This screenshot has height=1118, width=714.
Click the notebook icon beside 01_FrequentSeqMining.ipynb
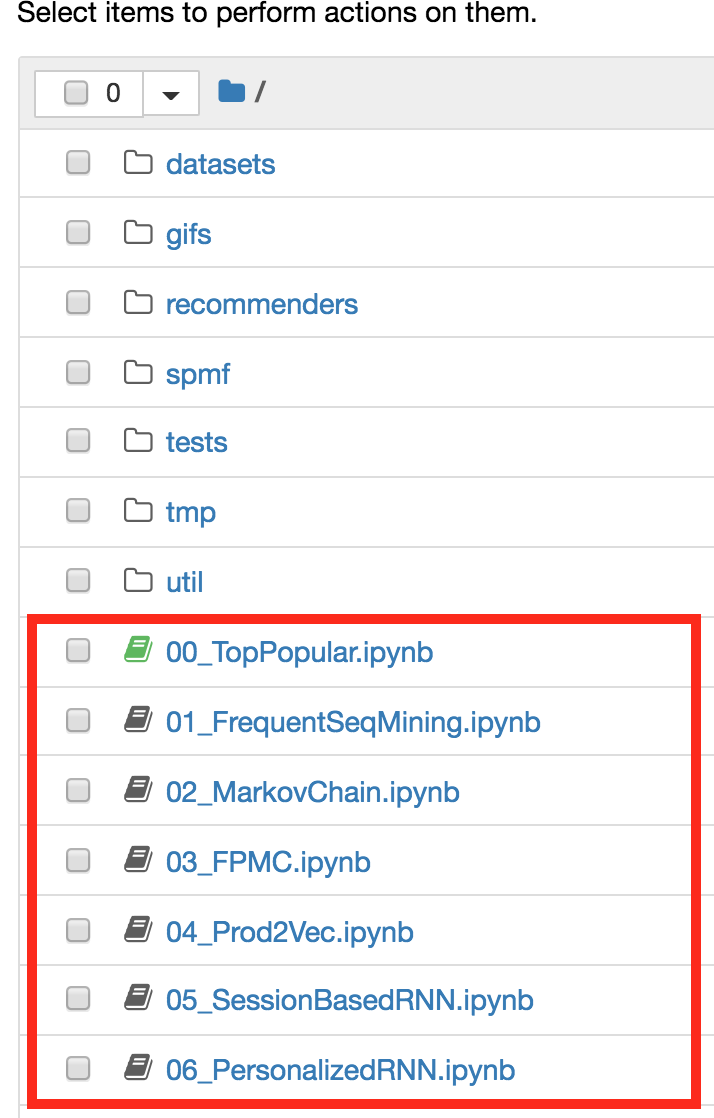(x=138, y=720)
